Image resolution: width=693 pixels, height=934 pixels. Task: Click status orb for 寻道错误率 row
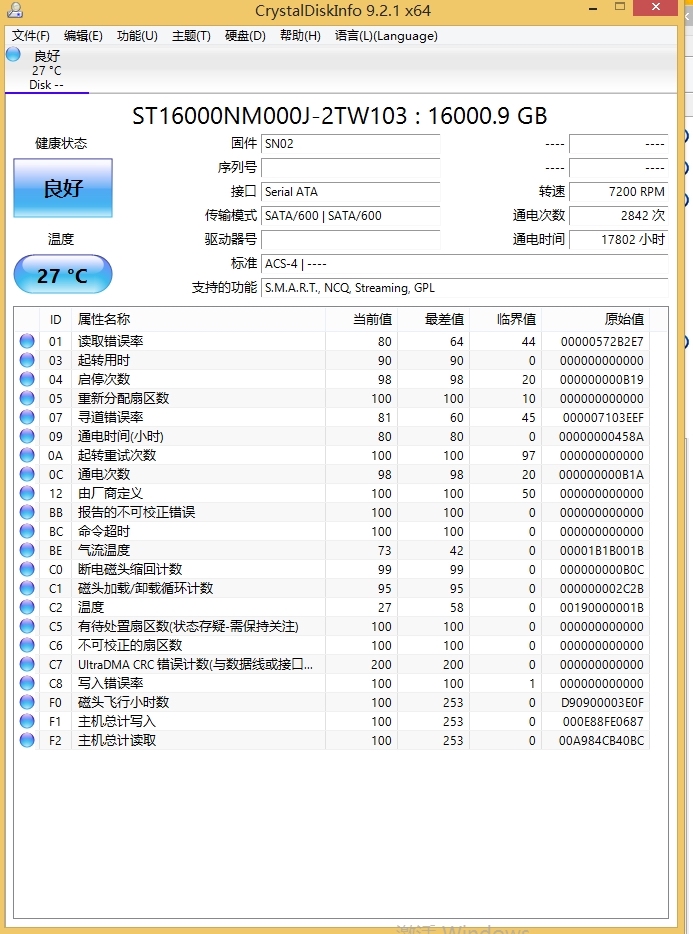[27, 417]
